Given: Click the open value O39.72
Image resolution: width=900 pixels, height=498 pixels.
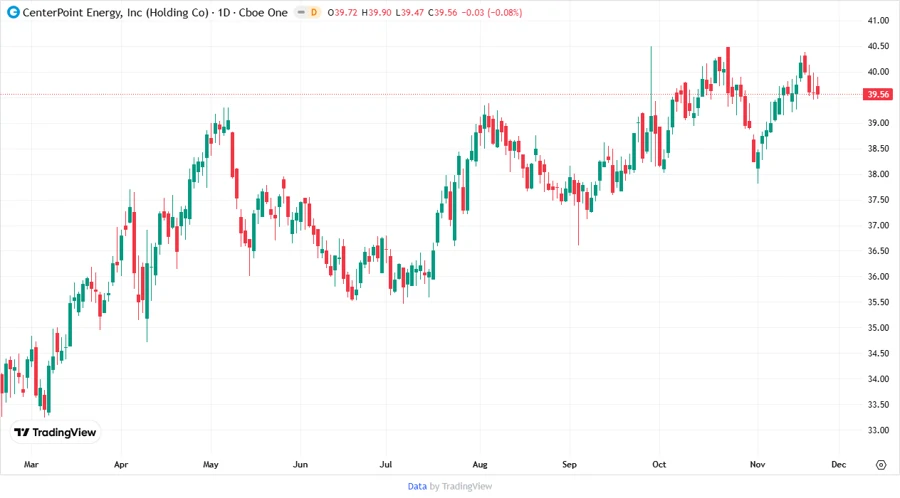Looking at the screenshot, I should click(x=343, y=13).
